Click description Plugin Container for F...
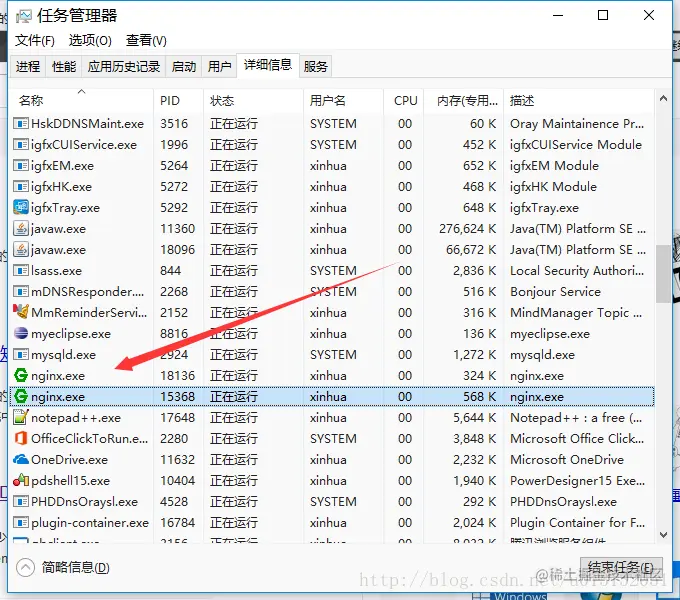Viewport: 680px width, 600px height. point(577,522)
